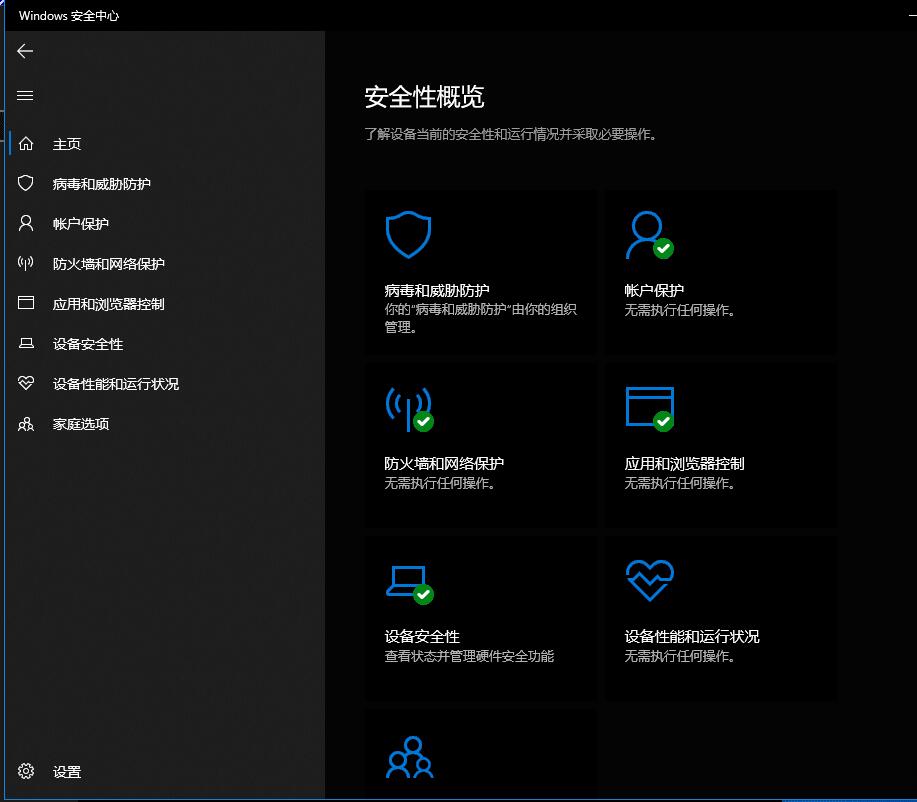Open settings via the gear icon
This screenshot has height=802, width=917.
coord(25,771)
